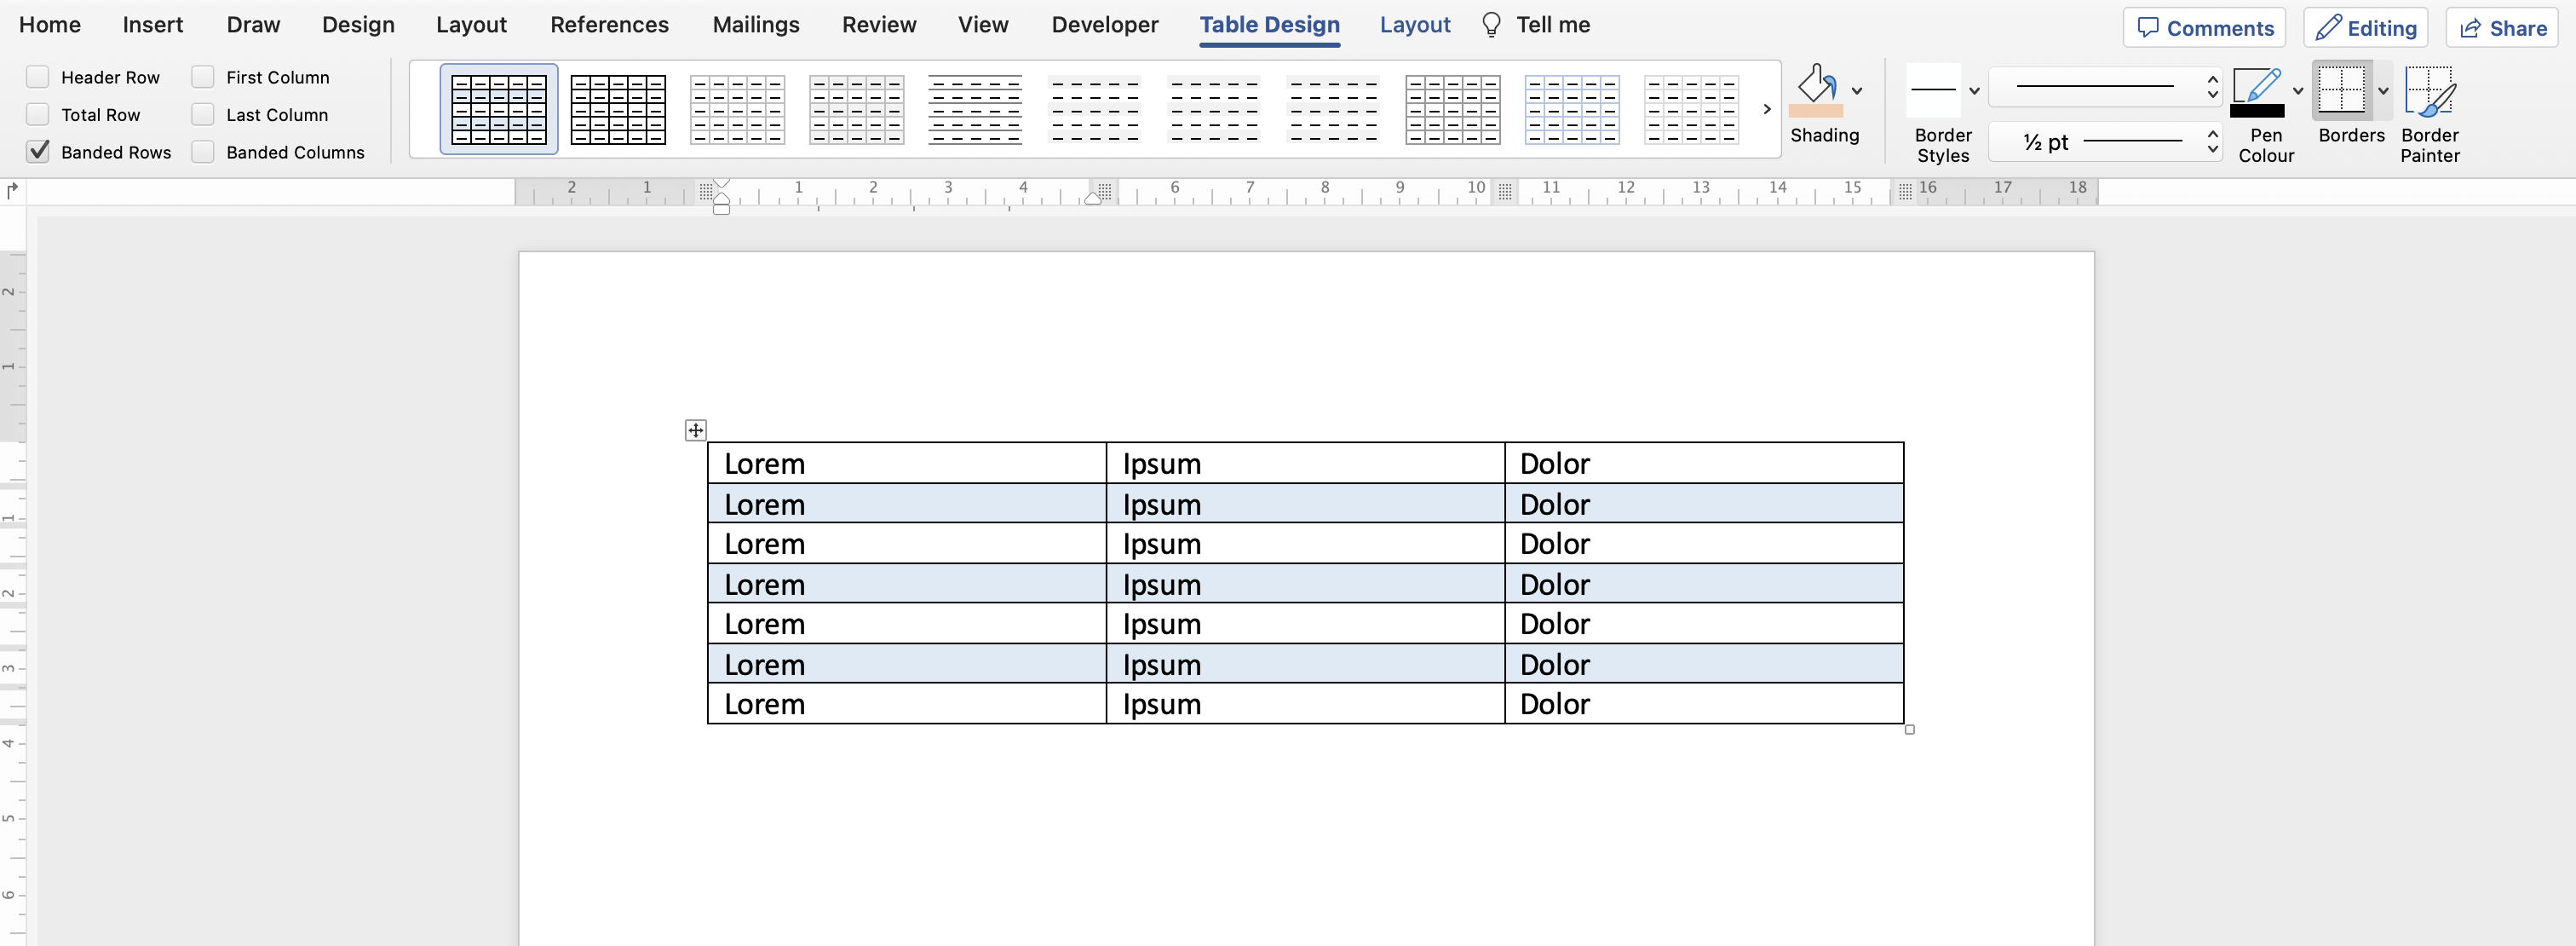
Task: Open the Shading colour dropdown arrow
Action: [x=1856, y=91]
